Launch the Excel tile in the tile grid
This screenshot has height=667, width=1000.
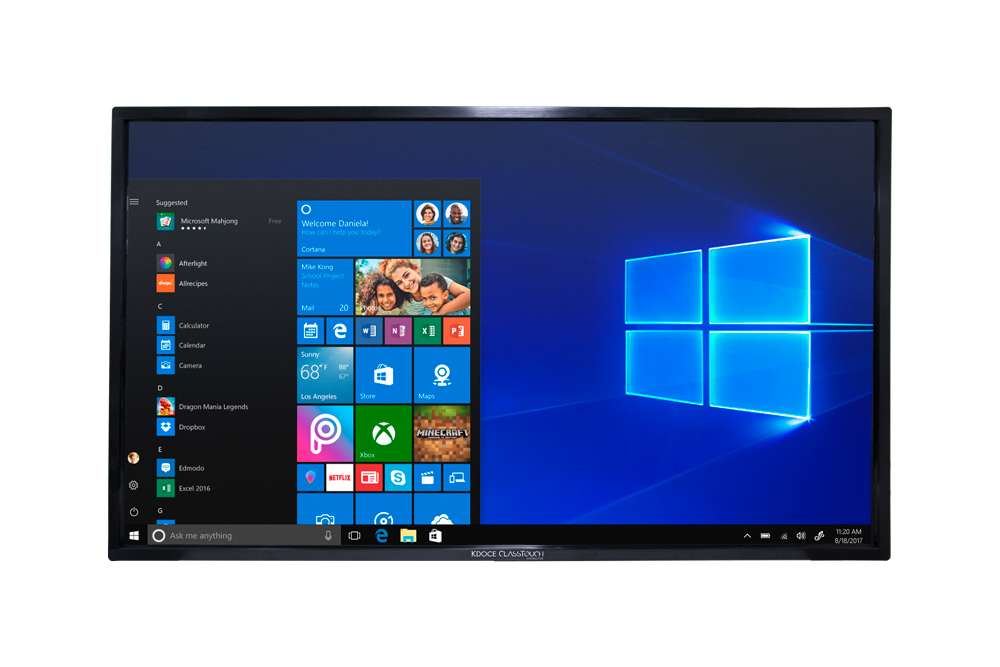(x=427, y=331)
